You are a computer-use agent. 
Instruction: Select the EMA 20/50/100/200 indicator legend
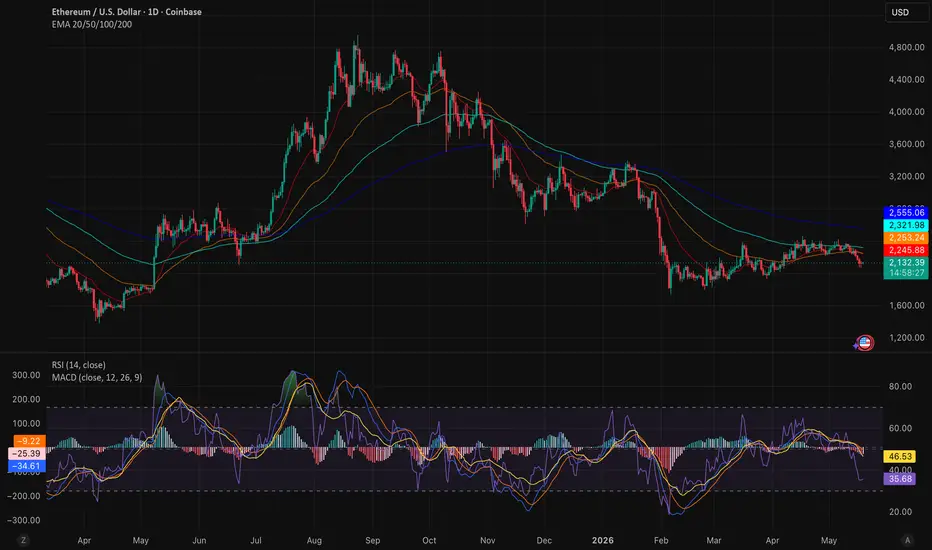coord(92,24)
